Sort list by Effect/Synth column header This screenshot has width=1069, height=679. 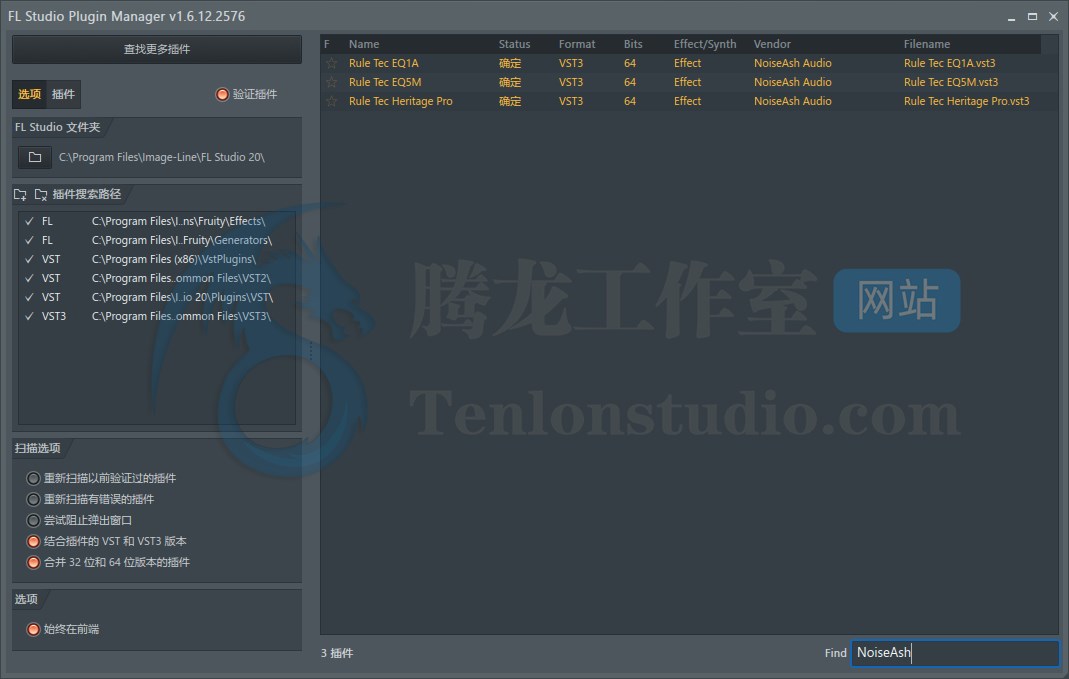point(705,44)
